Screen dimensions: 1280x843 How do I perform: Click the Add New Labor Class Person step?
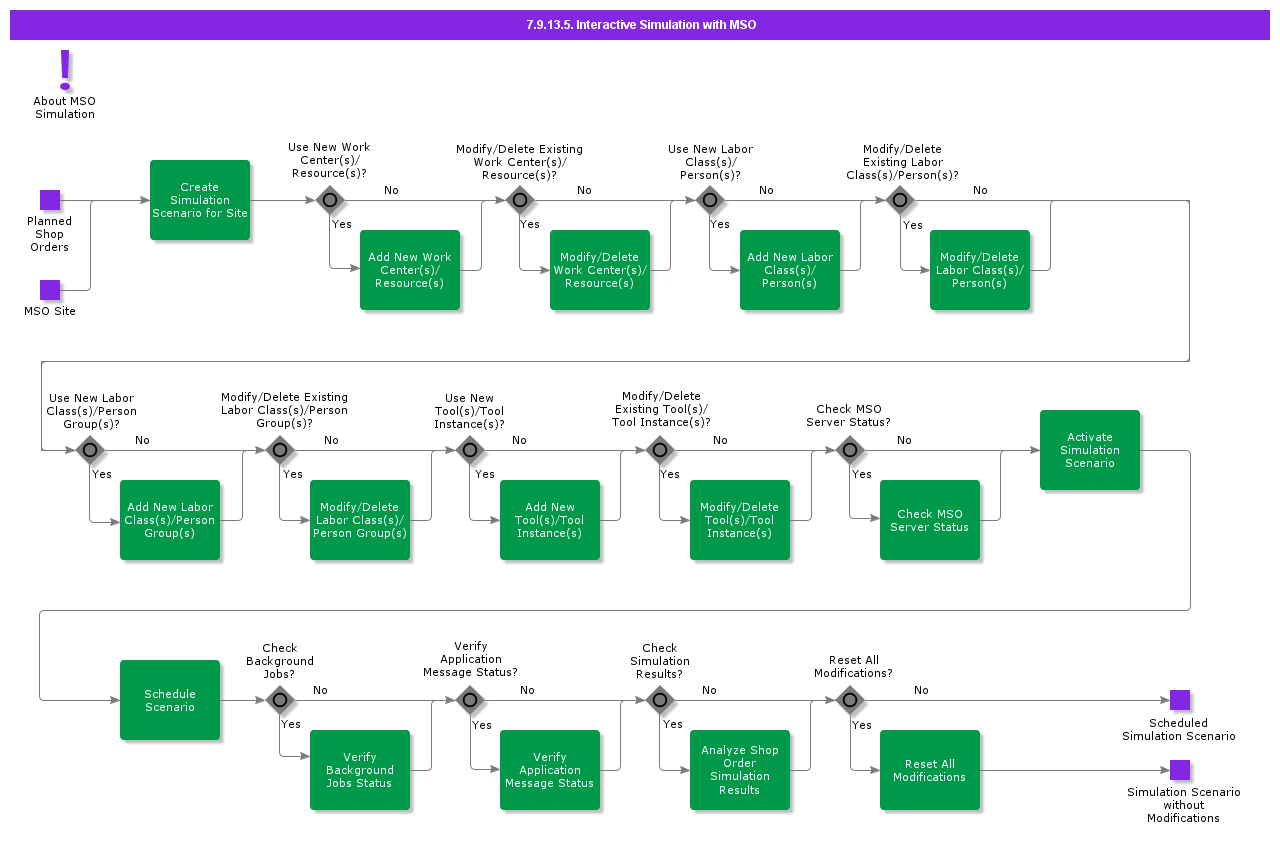pos(790,270)
